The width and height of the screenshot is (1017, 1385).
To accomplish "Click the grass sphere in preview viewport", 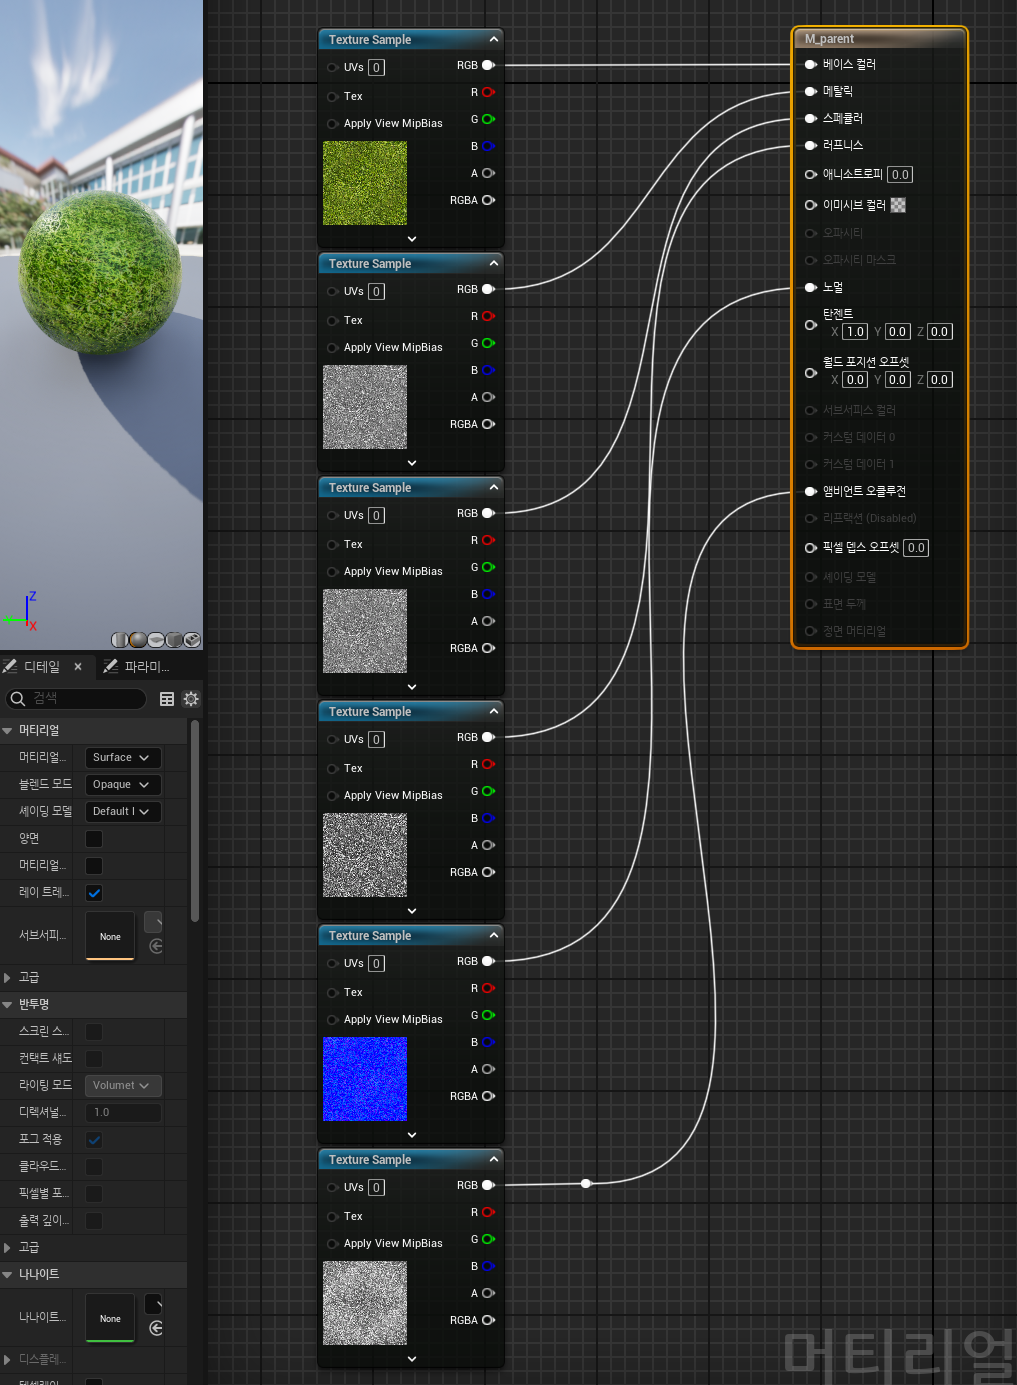I will click(100, 273).
